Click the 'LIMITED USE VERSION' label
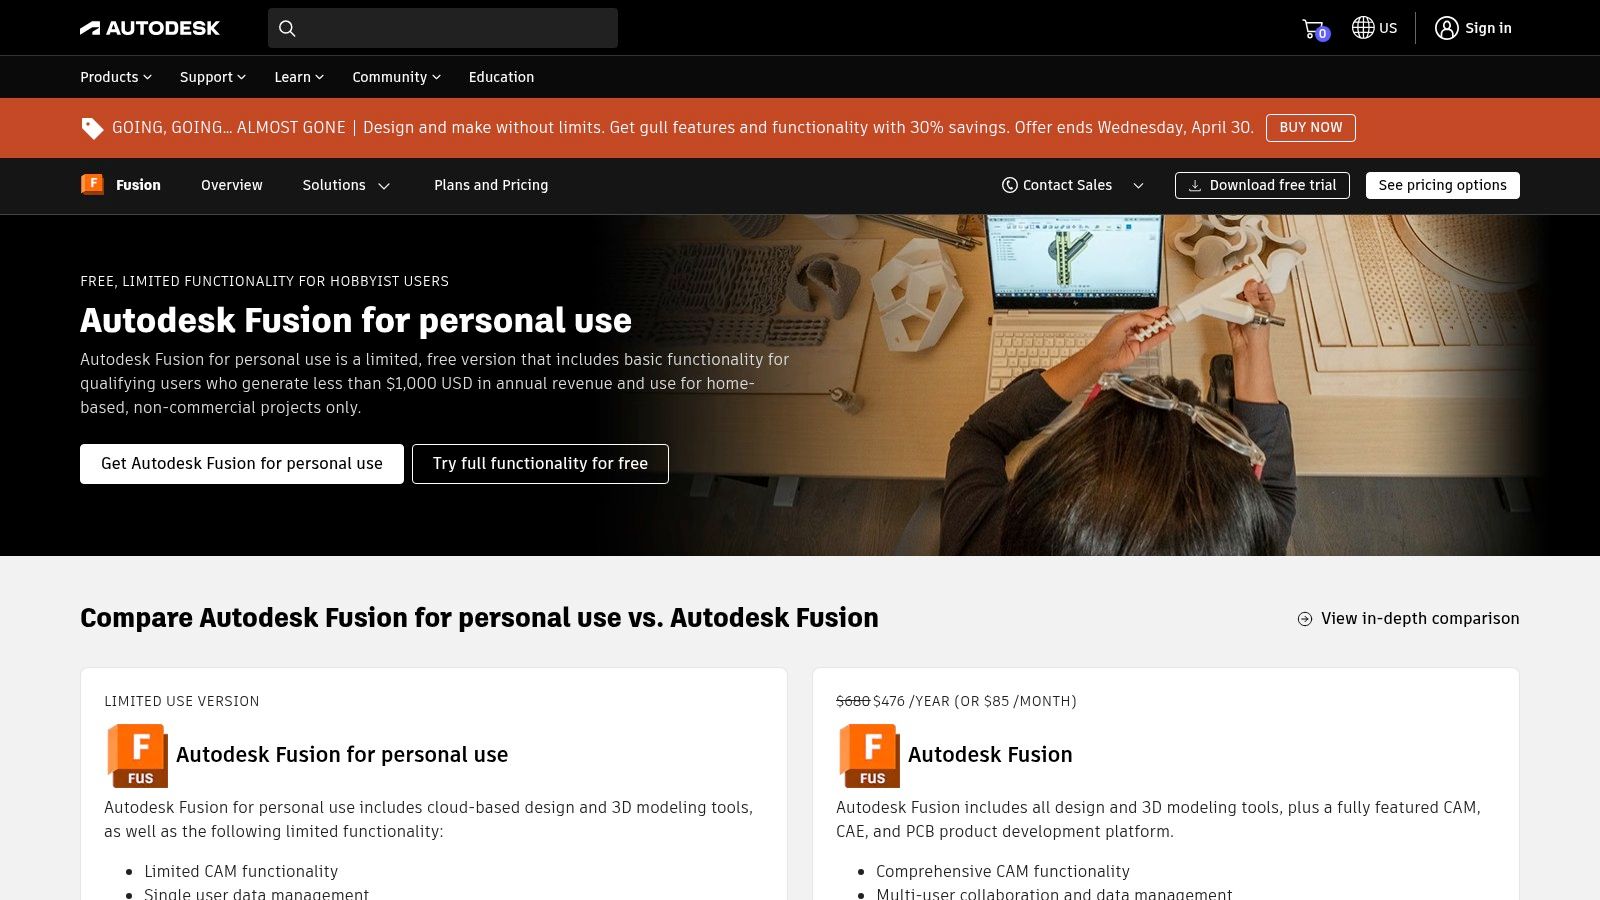The image size is (1600, 900). pyautogui.click(x=182, y=702)
